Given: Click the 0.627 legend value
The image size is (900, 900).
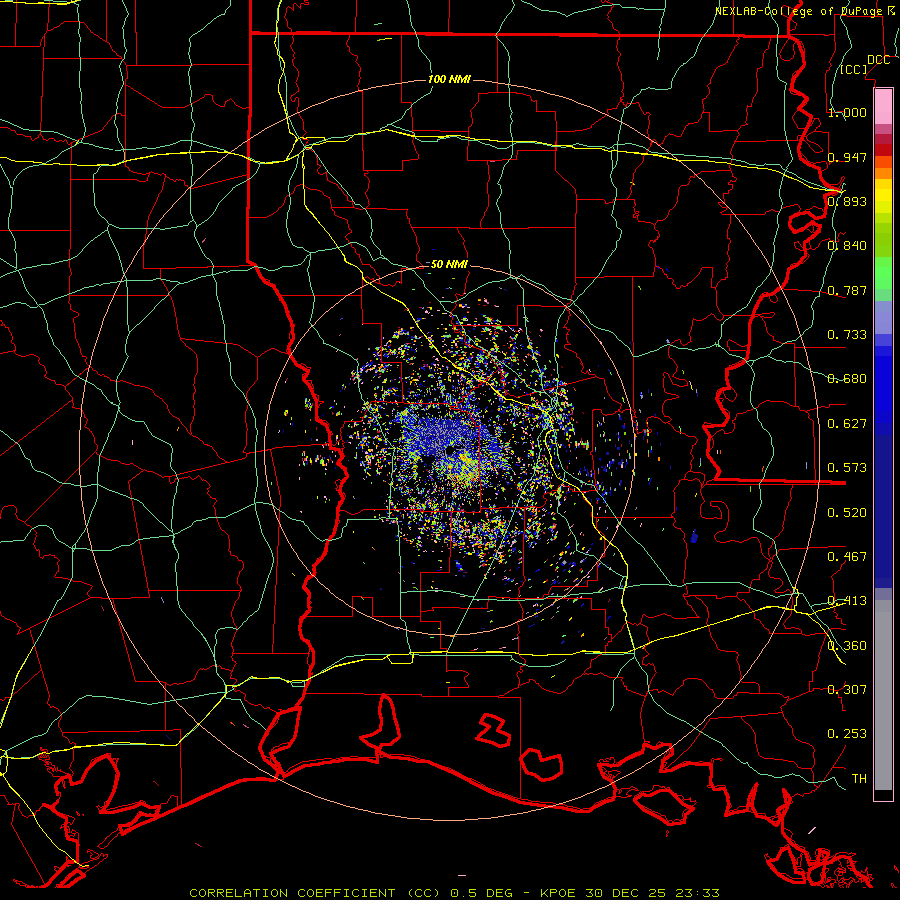Looking at the screenshot, I should tap(847, 424).
